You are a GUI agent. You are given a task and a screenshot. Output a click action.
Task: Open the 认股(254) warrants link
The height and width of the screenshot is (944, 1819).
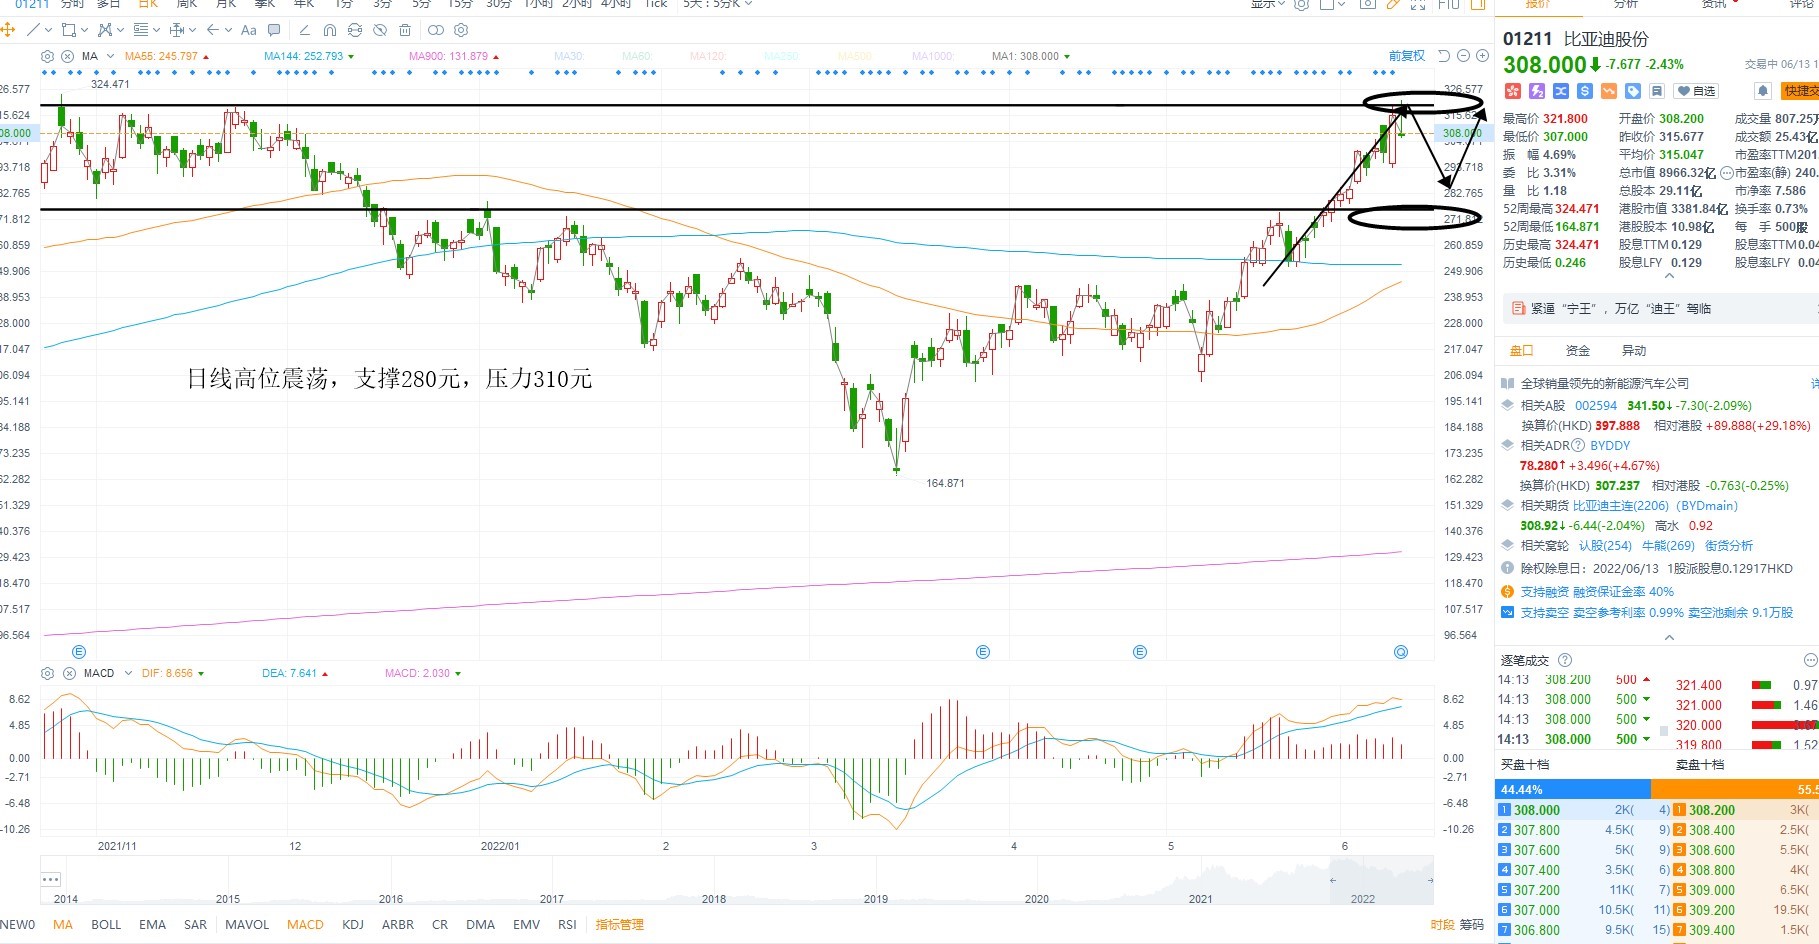1605,546
